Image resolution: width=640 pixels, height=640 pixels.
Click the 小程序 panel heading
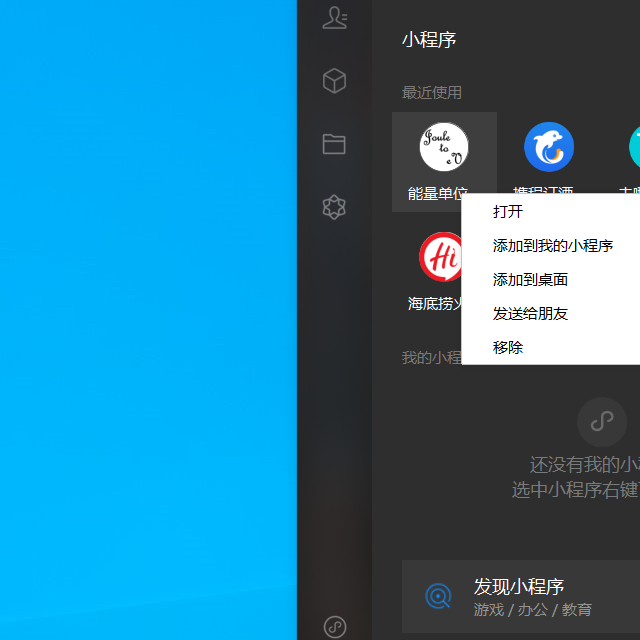429,40
